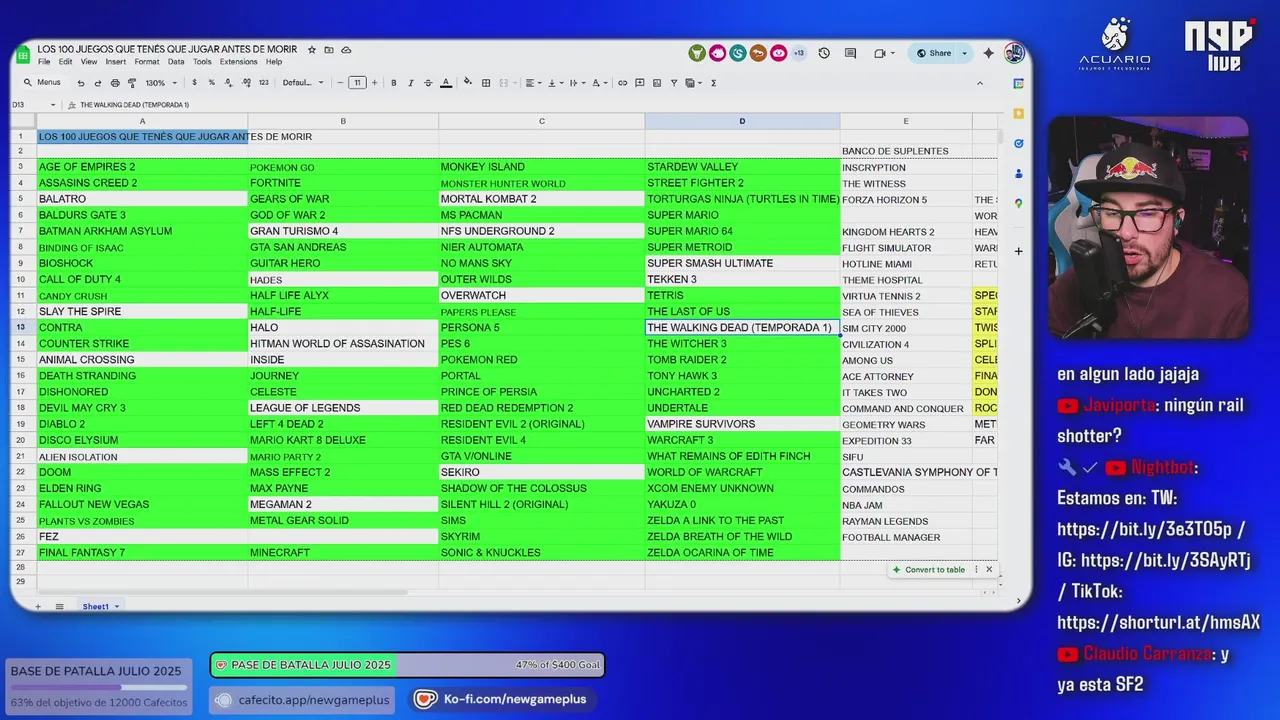1280x720 pixels.
Task: Open the meeting camera dropdown
Action: (x=885, y=53)
